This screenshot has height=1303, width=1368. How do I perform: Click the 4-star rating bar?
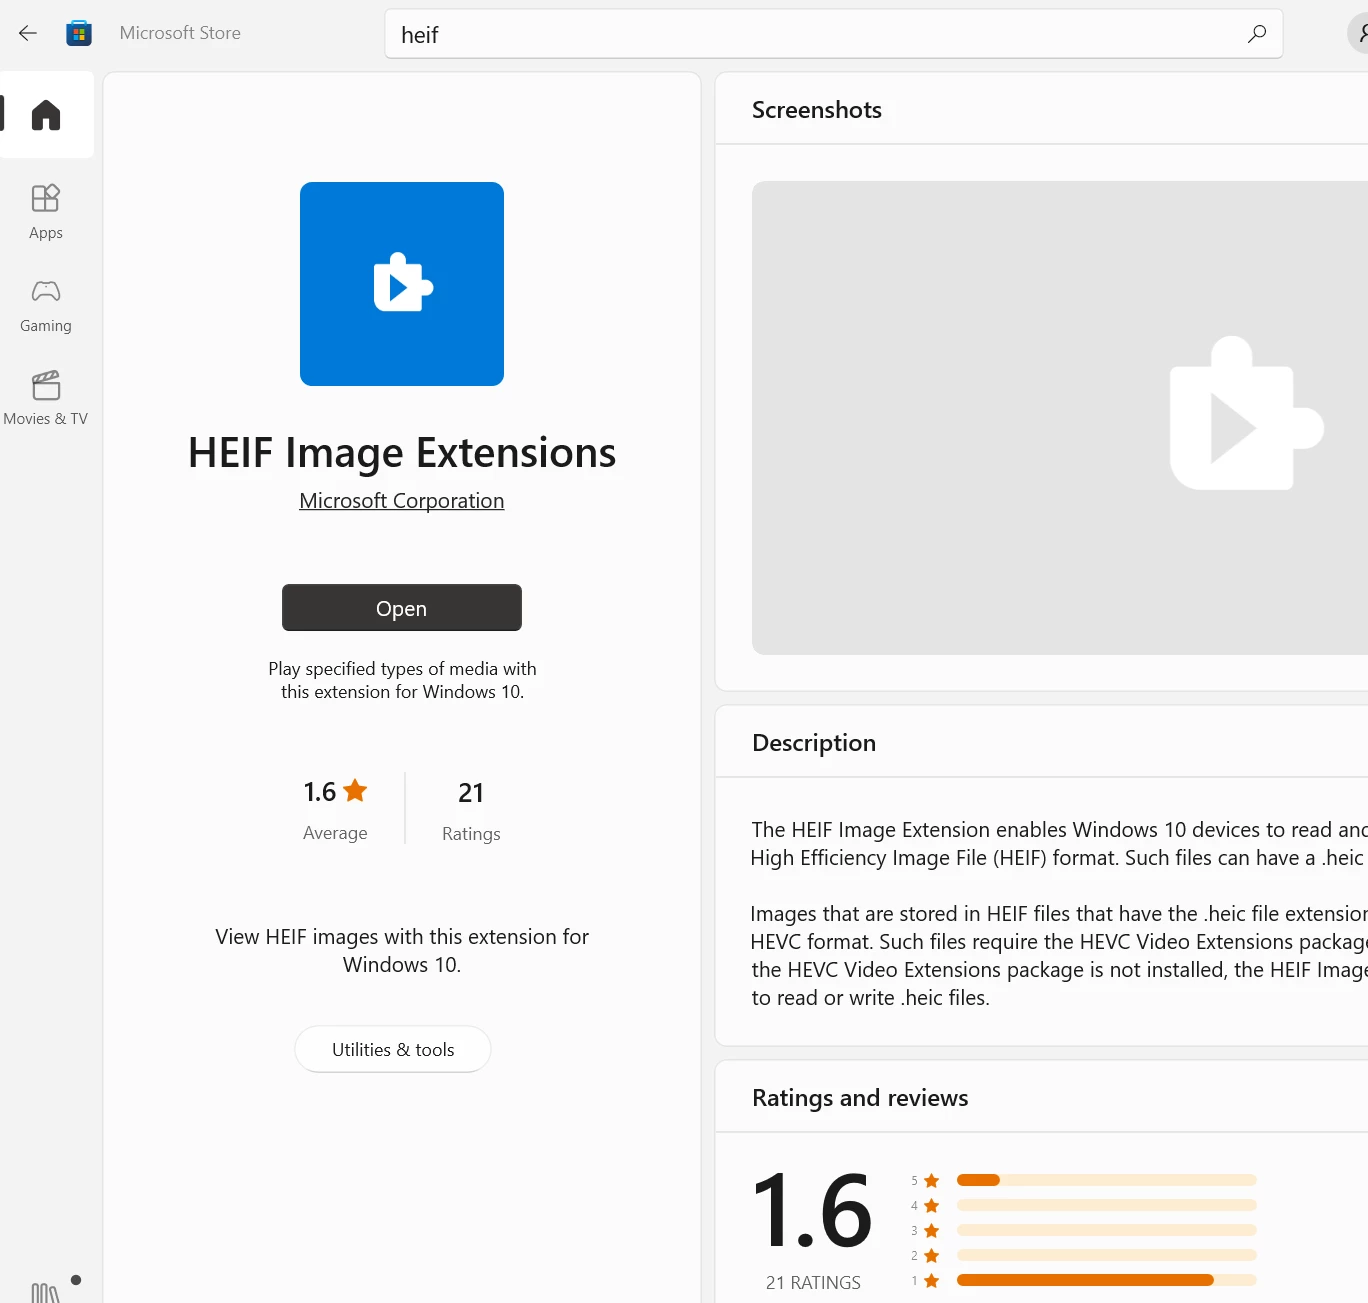(1106, 1205)
